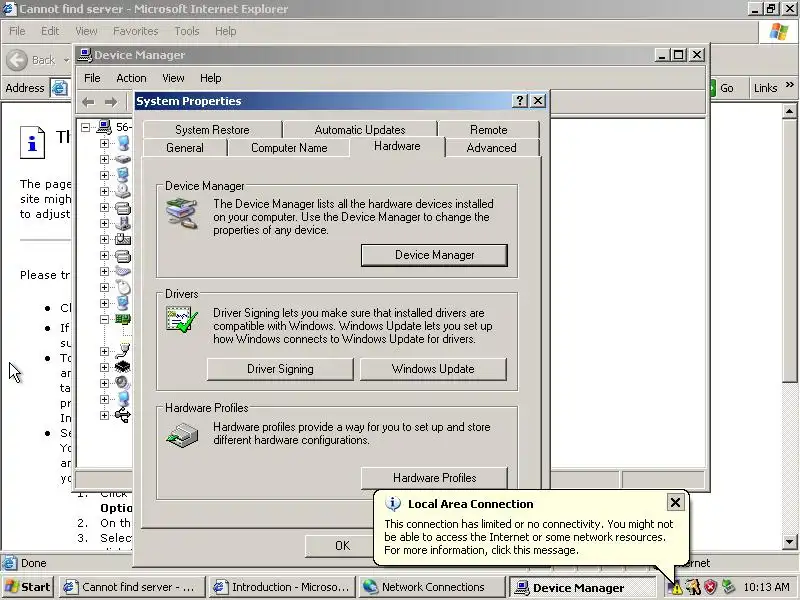Screen dimensions: 800x600
Task: Open the Help menu in Device Manager
Action: coord(210,78)
